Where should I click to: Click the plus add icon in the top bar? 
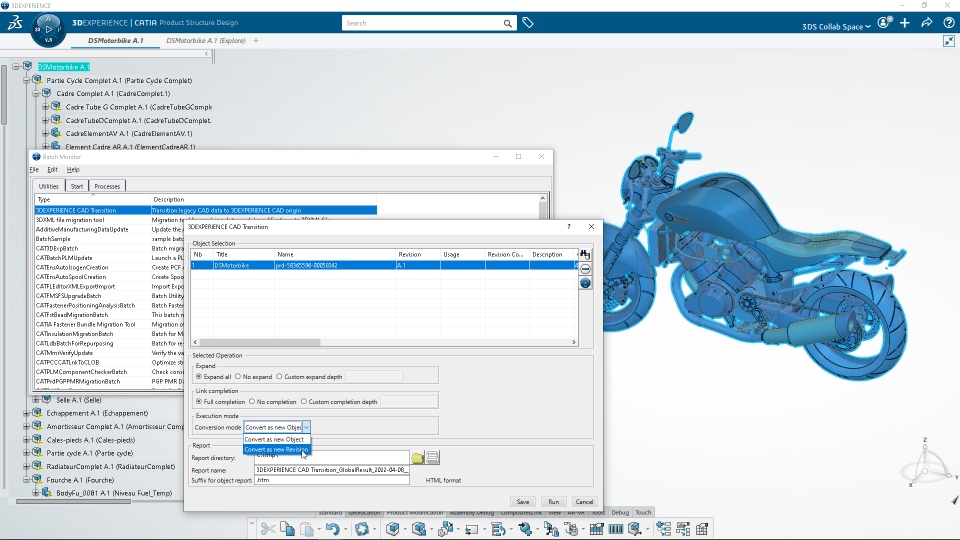click(x=905, y=23)
